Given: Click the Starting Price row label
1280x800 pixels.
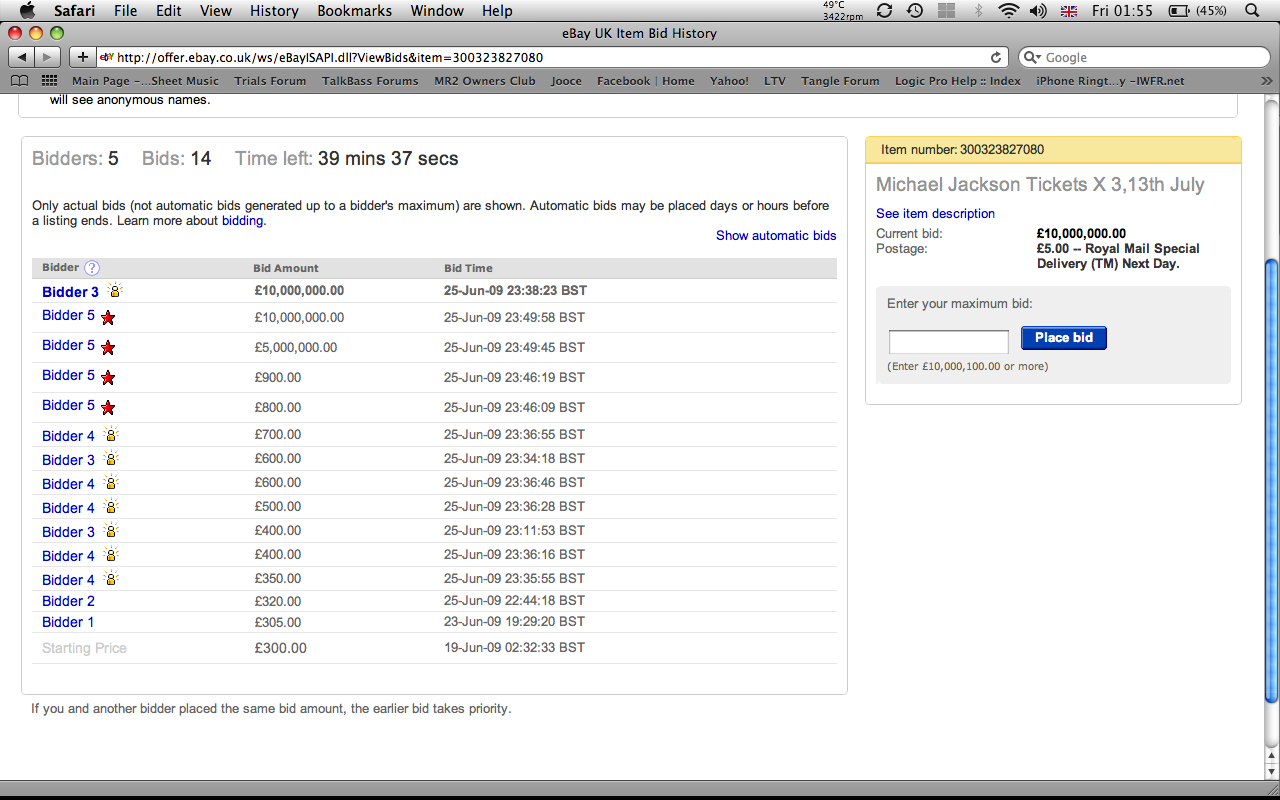Looking at the screenshot, I should pos(84,648).
